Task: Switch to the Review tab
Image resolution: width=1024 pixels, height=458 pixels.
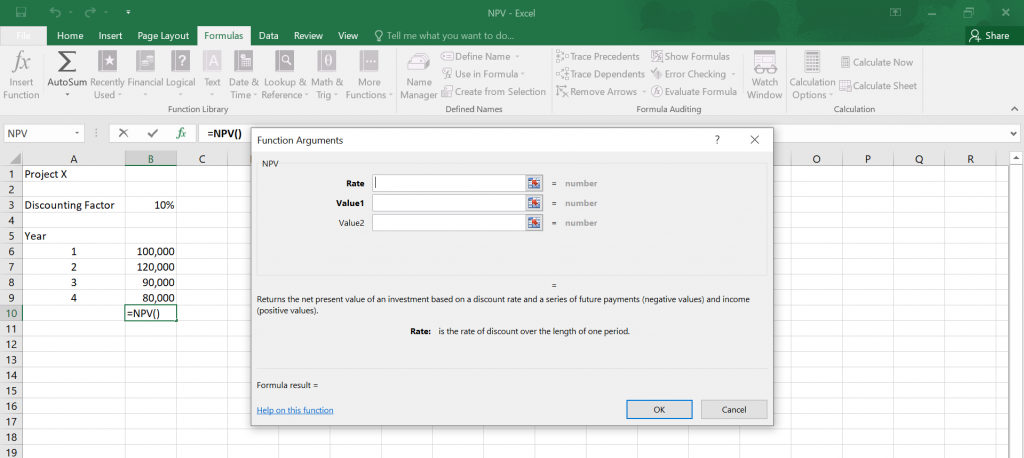Action: click(308, 36)
